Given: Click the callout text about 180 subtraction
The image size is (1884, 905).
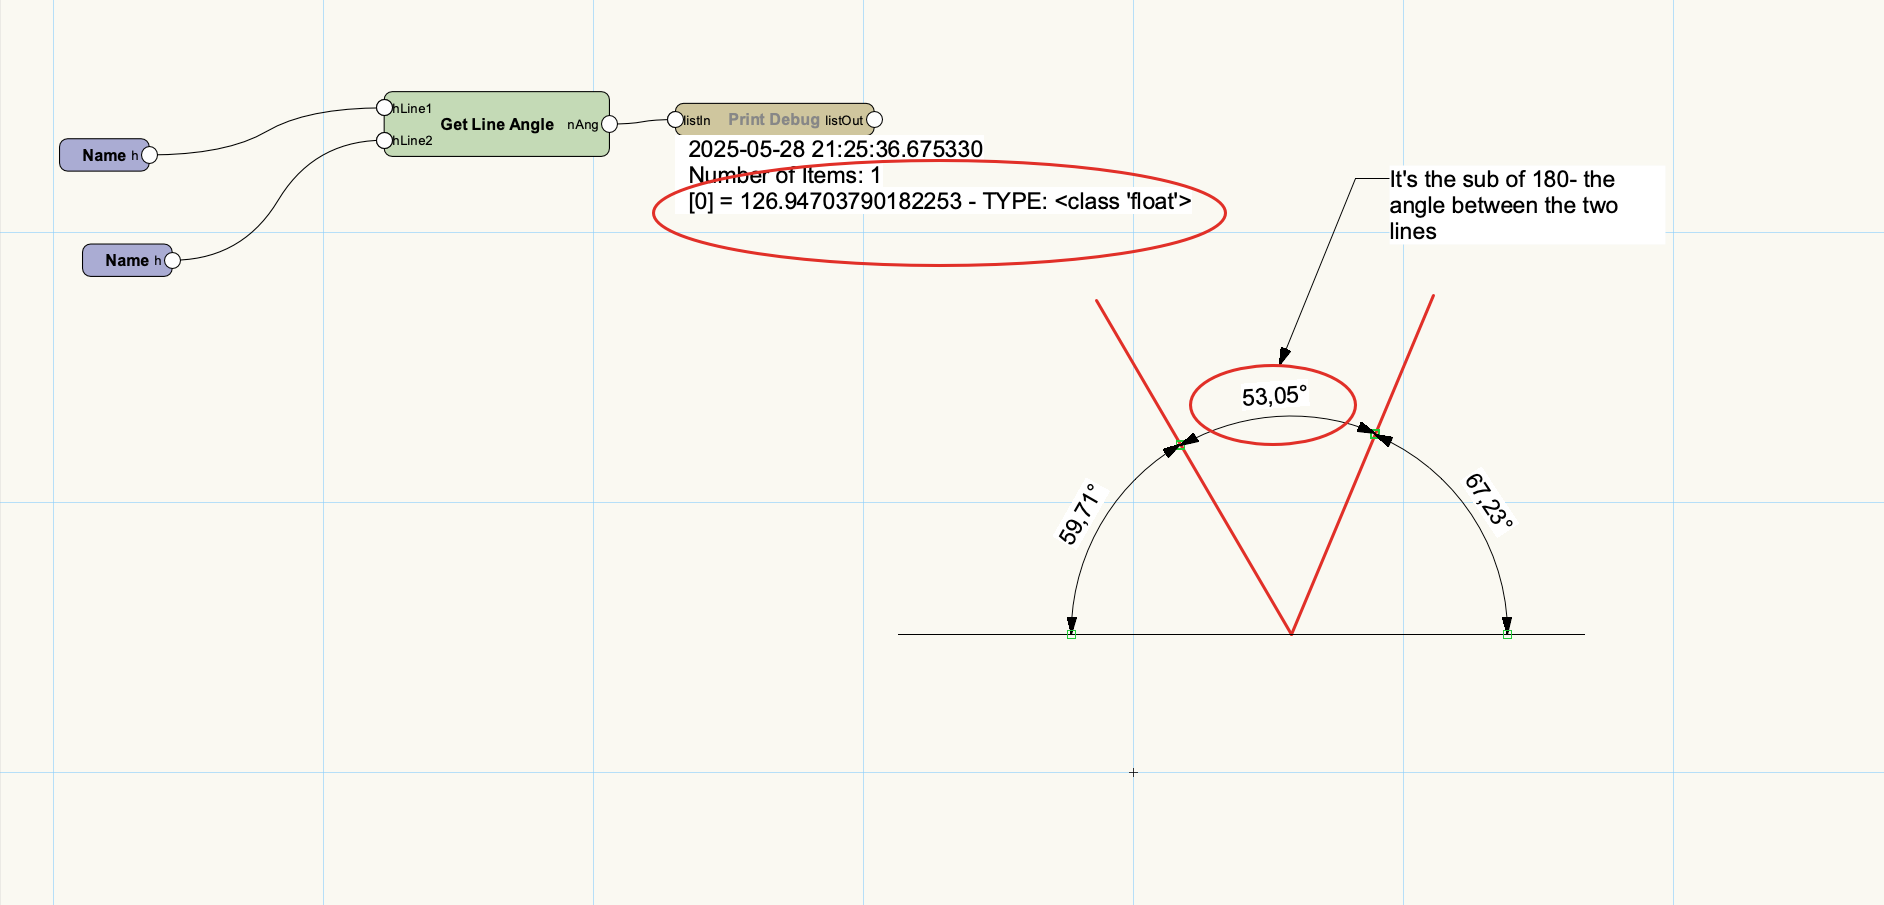Looking at the screenshot, I should [1502, 205].
